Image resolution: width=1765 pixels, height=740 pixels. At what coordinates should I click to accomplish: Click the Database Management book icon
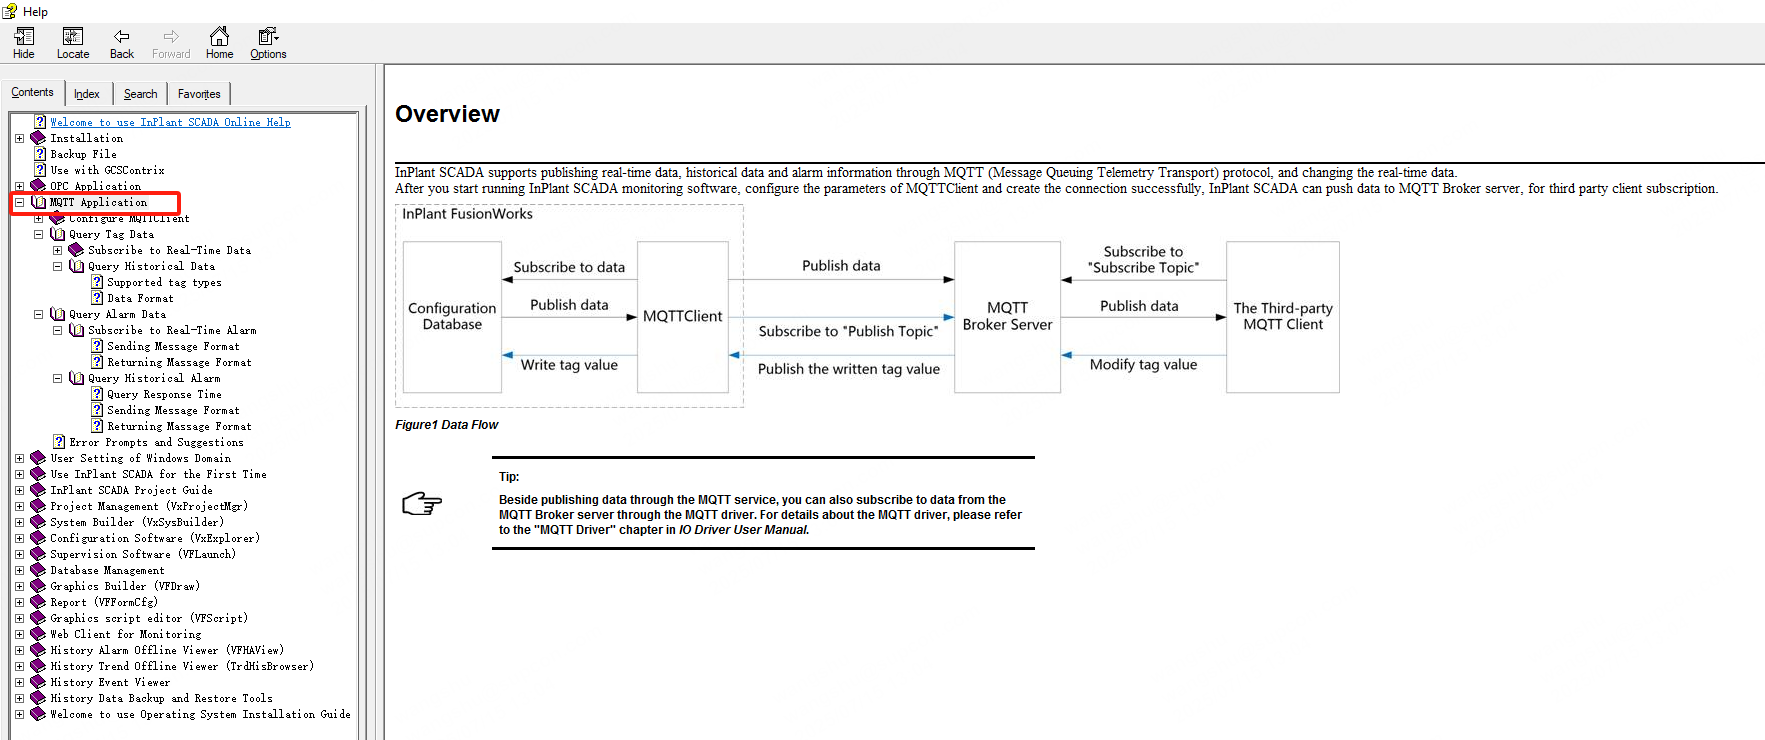point(38,570)
